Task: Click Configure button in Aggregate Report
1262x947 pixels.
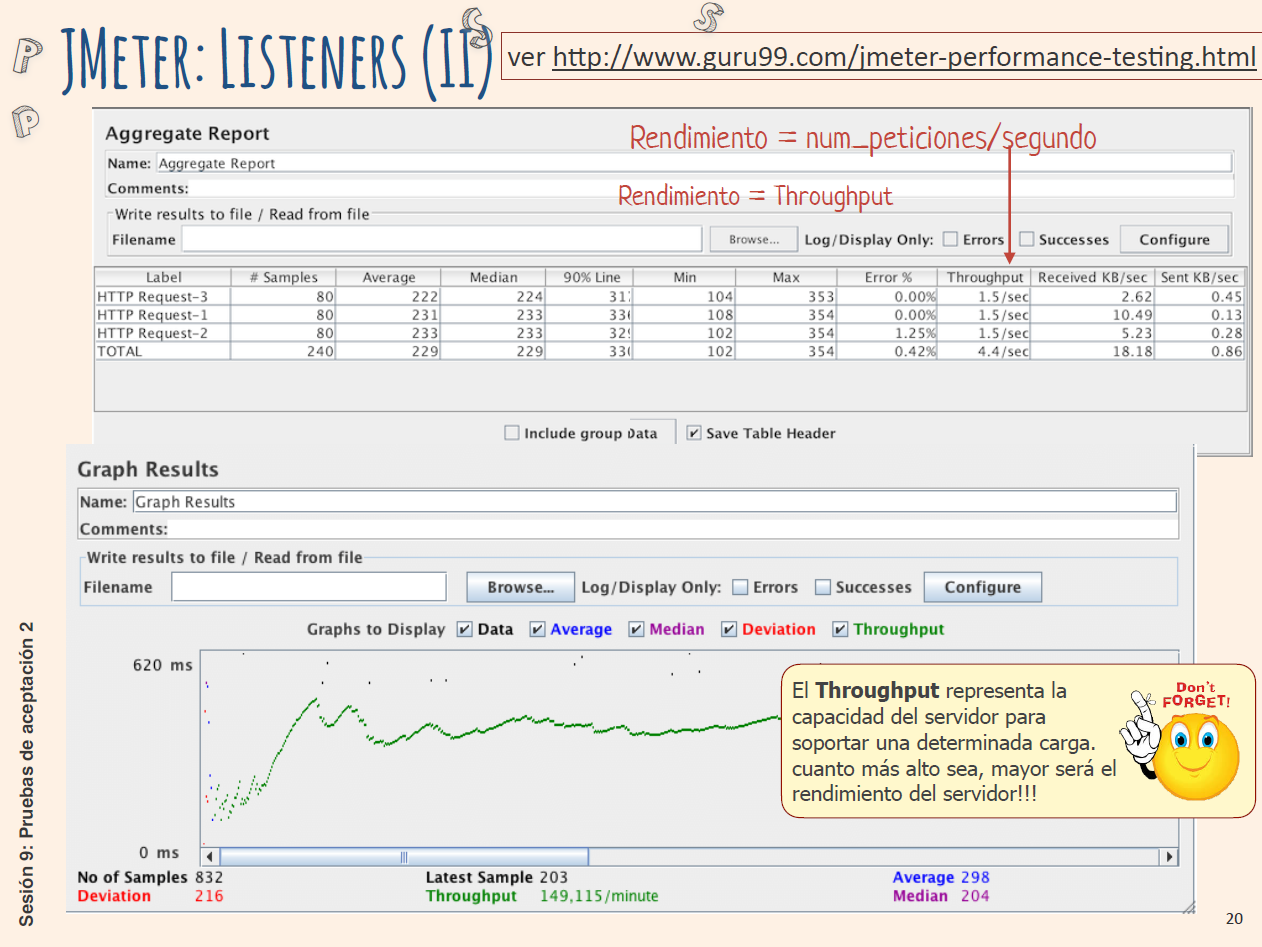Action: point(1174,239)
